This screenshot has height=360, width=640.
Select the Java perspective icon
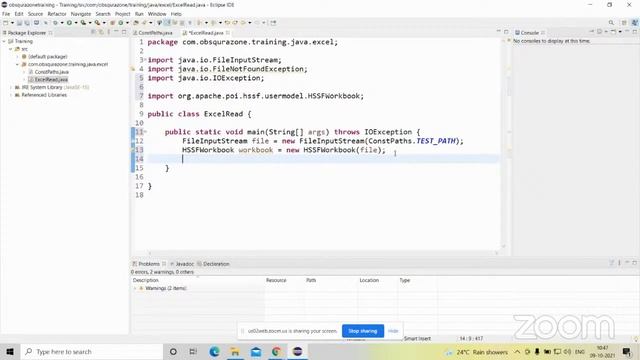(635, 23)
